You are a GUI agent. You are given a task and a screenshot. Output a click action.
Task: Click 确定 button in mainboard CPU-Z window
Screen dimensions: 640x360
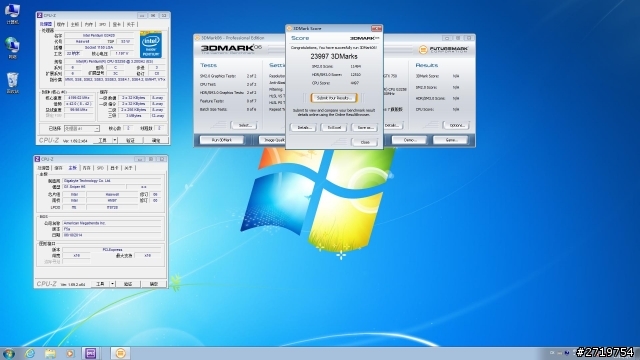point(154,284)
